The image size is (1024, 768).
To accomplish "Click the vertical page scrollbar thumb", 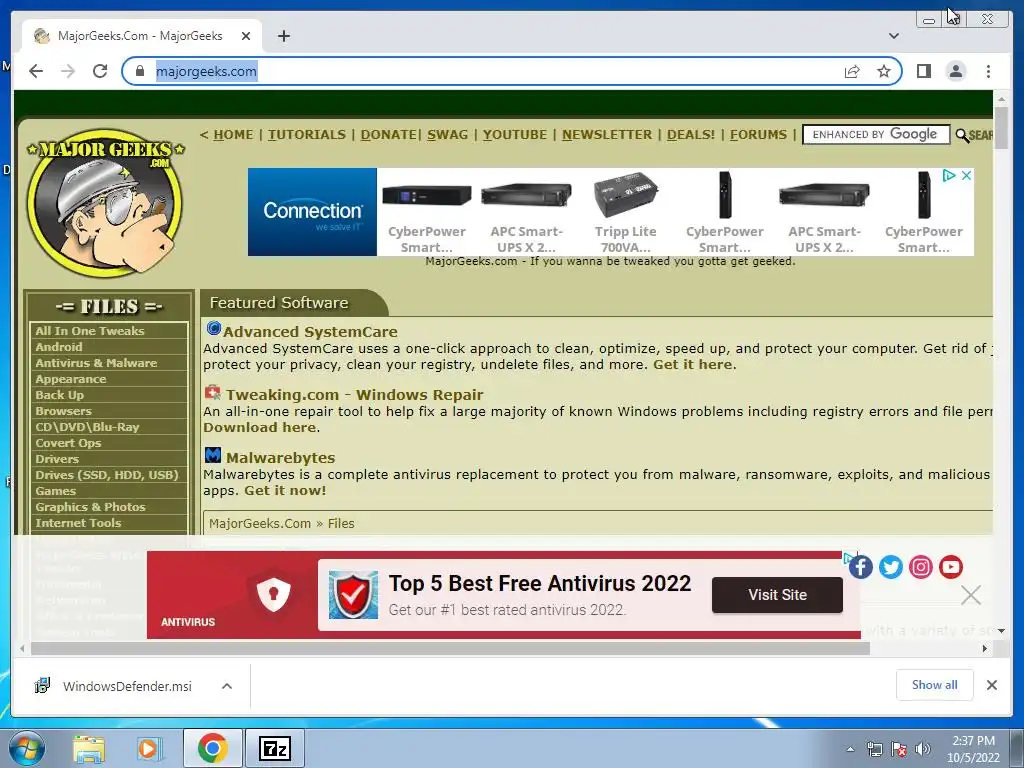I will click(x=1001, y=128).
